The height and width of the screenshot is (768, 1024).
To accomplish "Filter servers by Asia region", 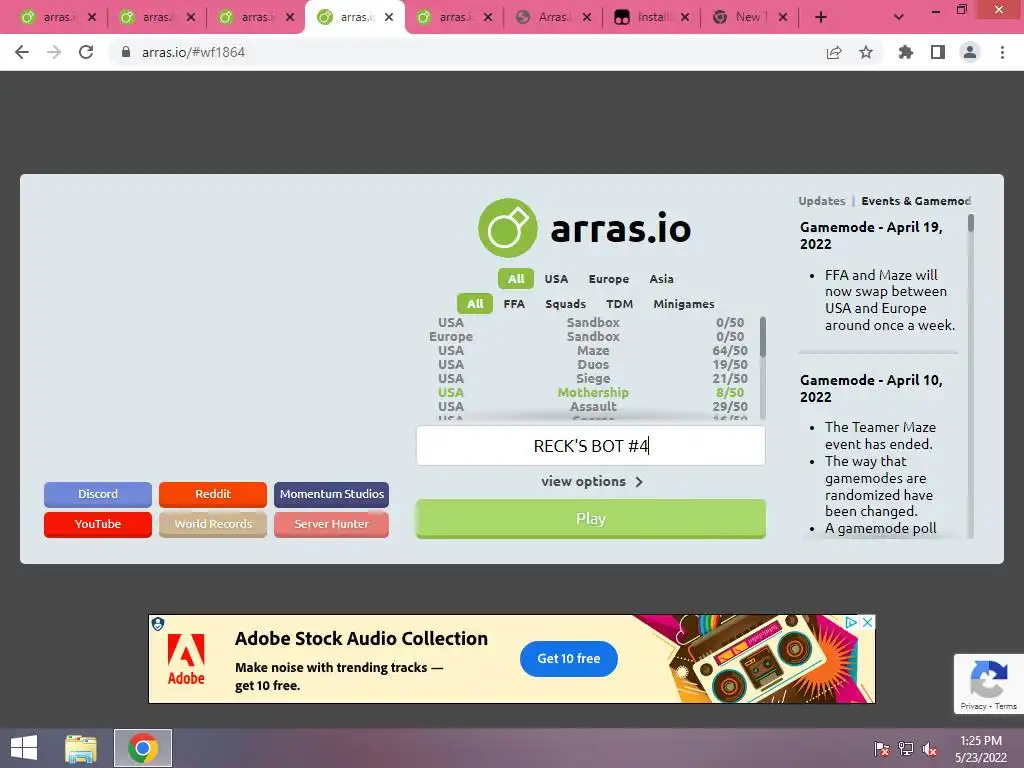I will 661,279.
